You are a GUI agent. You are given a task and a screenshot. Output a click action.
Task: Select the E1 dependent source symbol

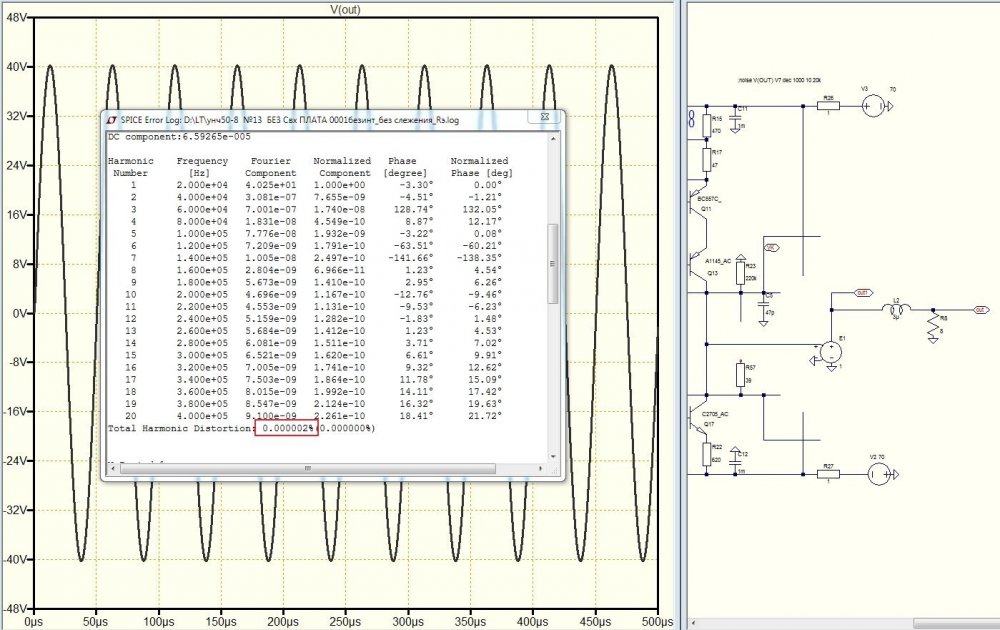830,352
